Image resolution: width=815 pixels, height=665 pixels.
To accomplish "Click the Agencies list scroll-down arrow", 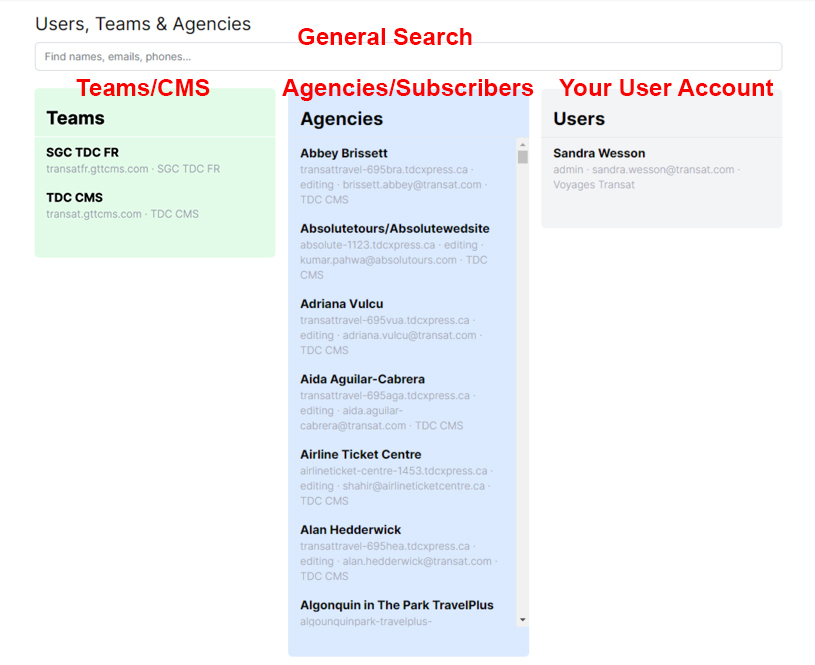I will point(522,620).
